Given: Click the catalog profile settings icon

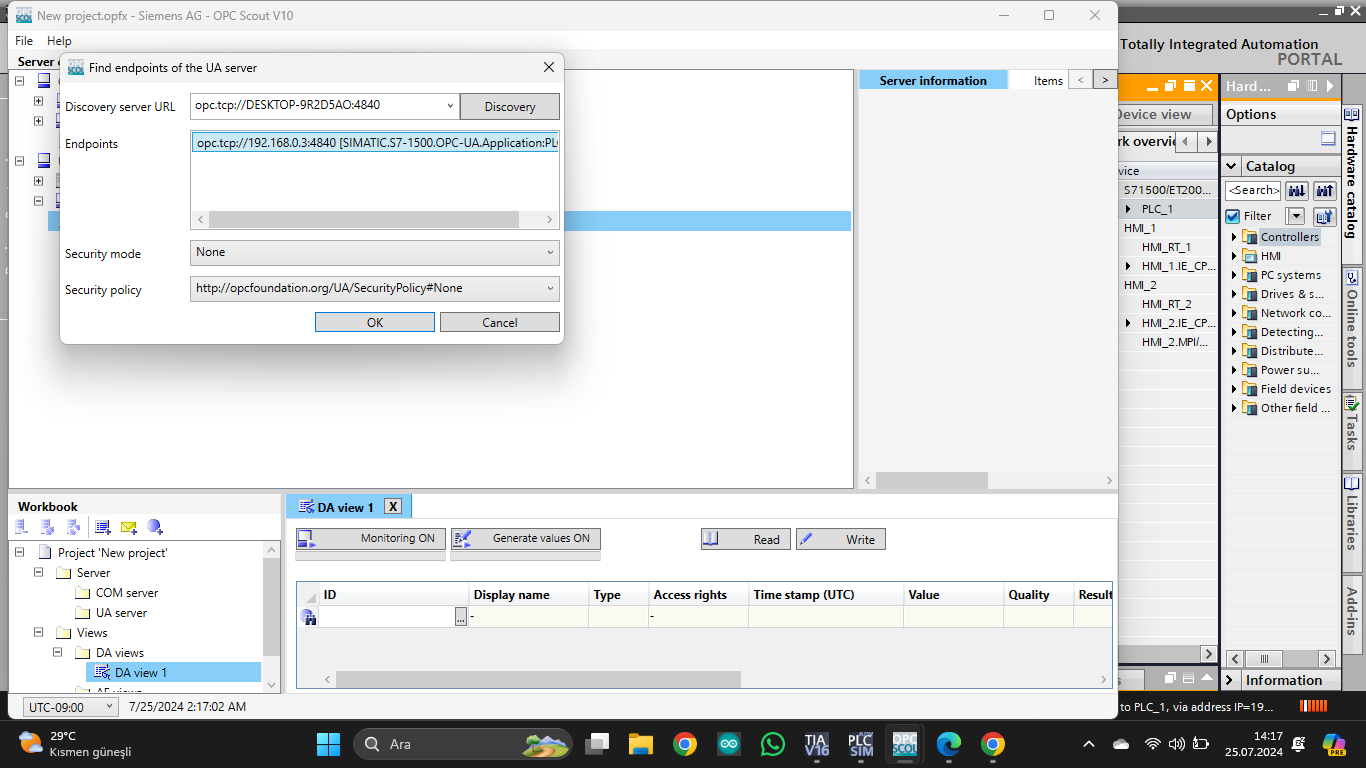Looking at the screenshot, I should coord(1325,216).
